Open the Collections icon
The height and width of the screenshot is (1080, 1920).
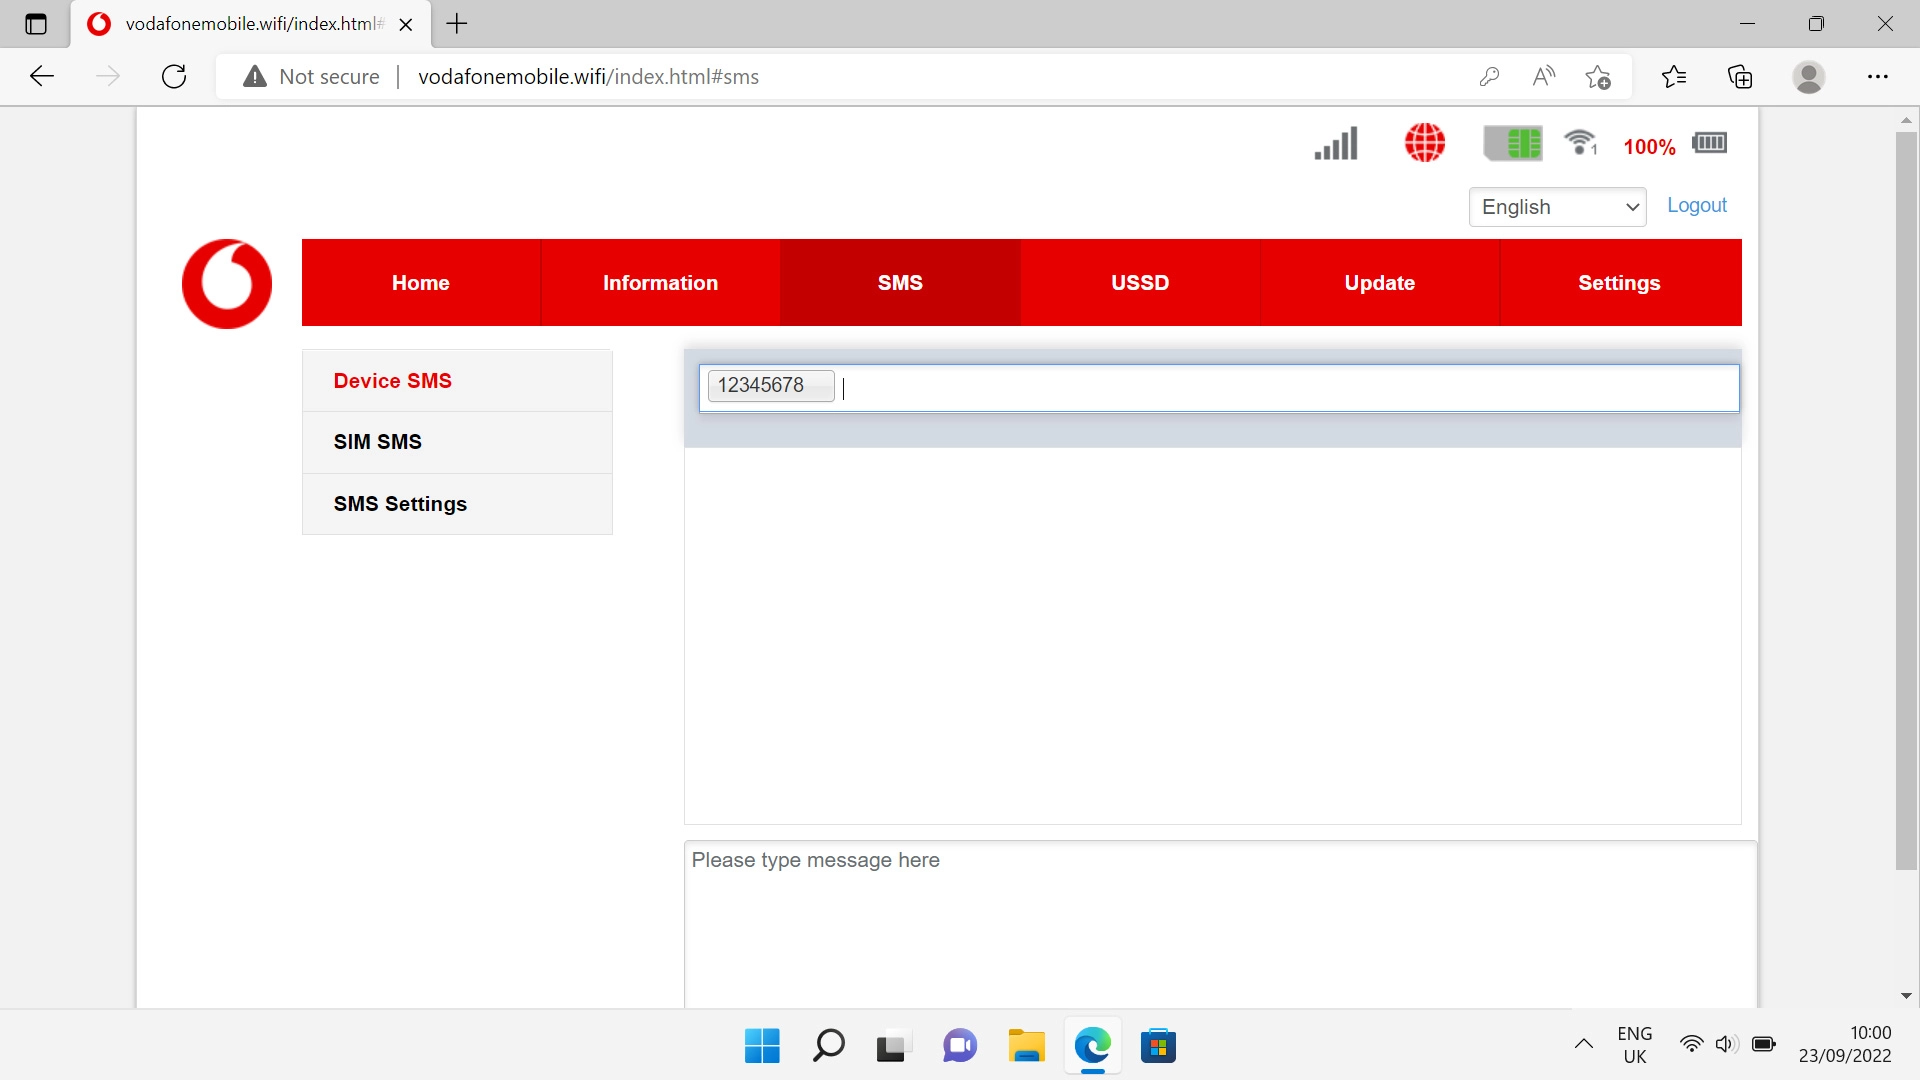click(x=1740, y=76)
